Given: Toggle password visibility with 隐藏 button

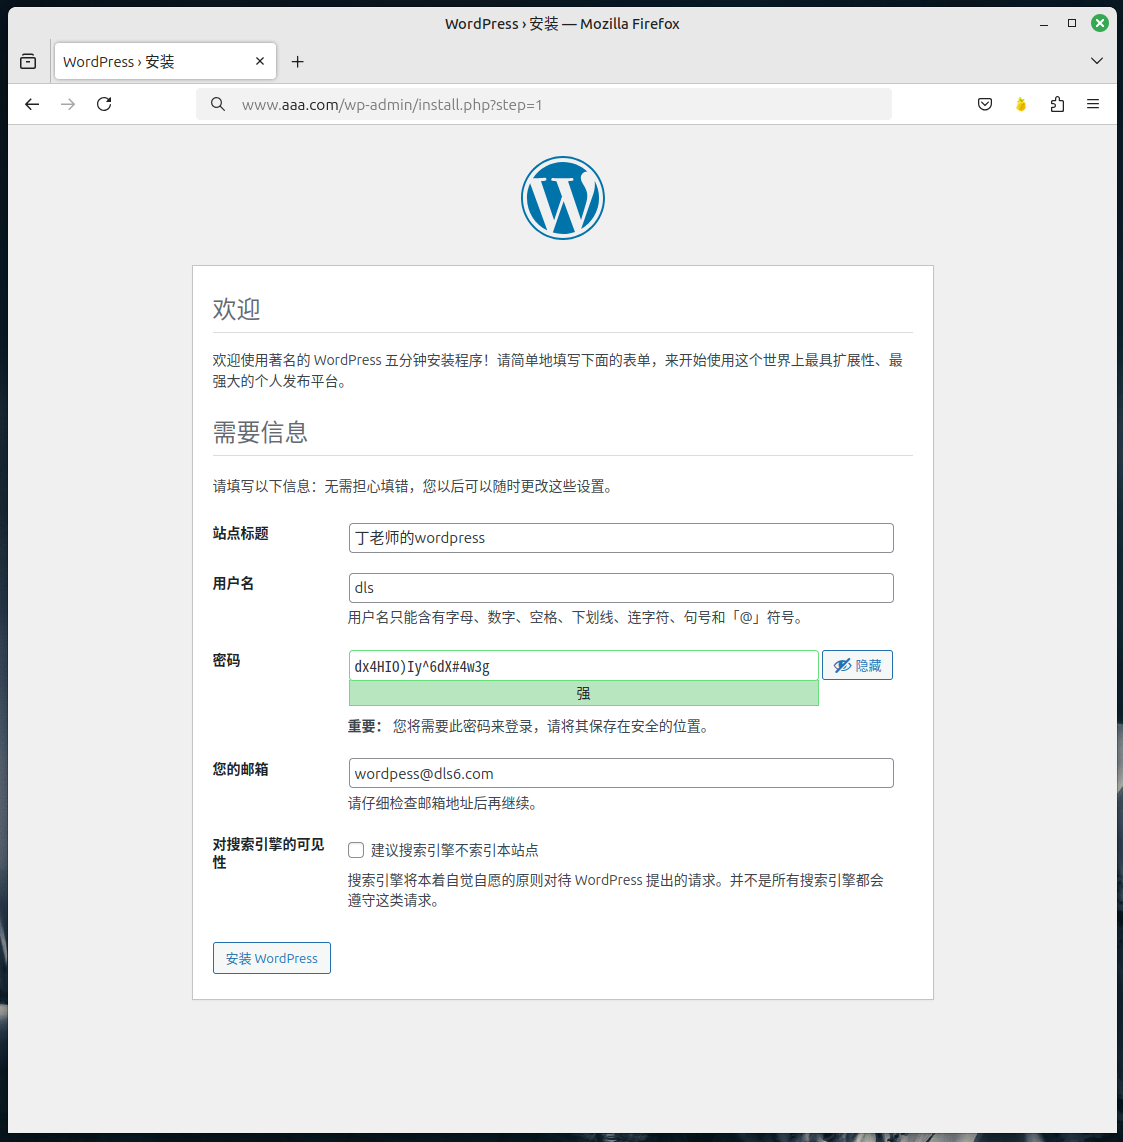Looking at the screenshot, I should pyautogui.click(x=857, y=665).
